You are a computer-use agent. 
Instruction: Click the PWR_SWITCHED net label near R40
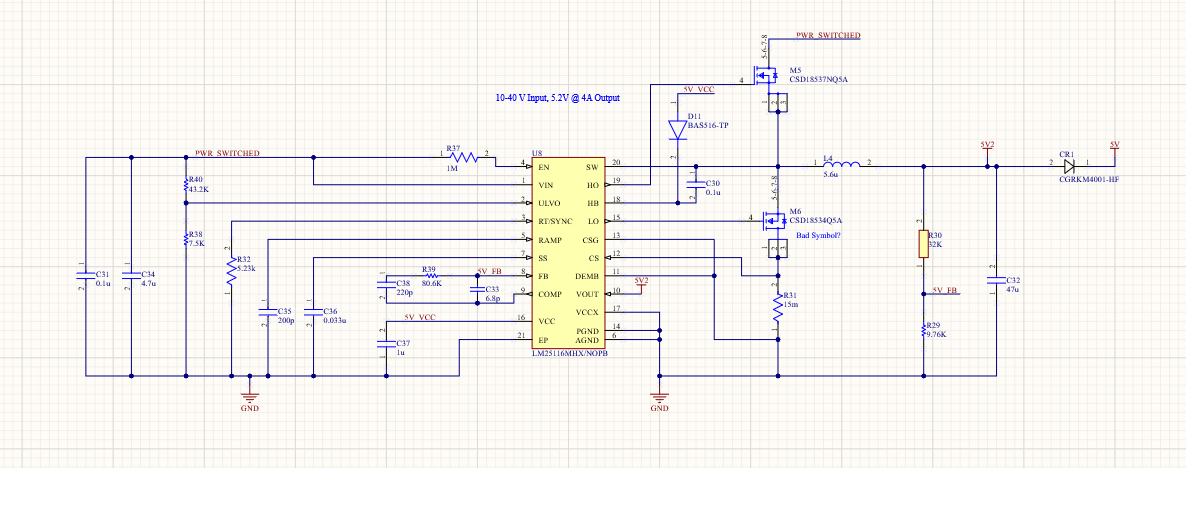point(228,153)
